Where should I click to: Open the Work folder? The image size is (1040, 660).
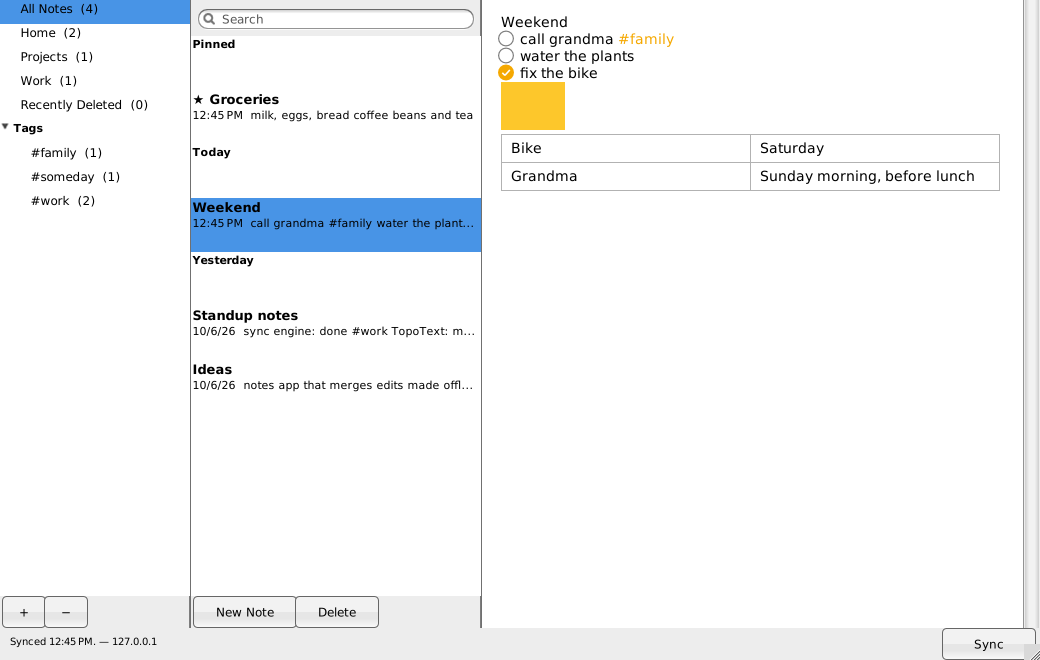(95, 80)
